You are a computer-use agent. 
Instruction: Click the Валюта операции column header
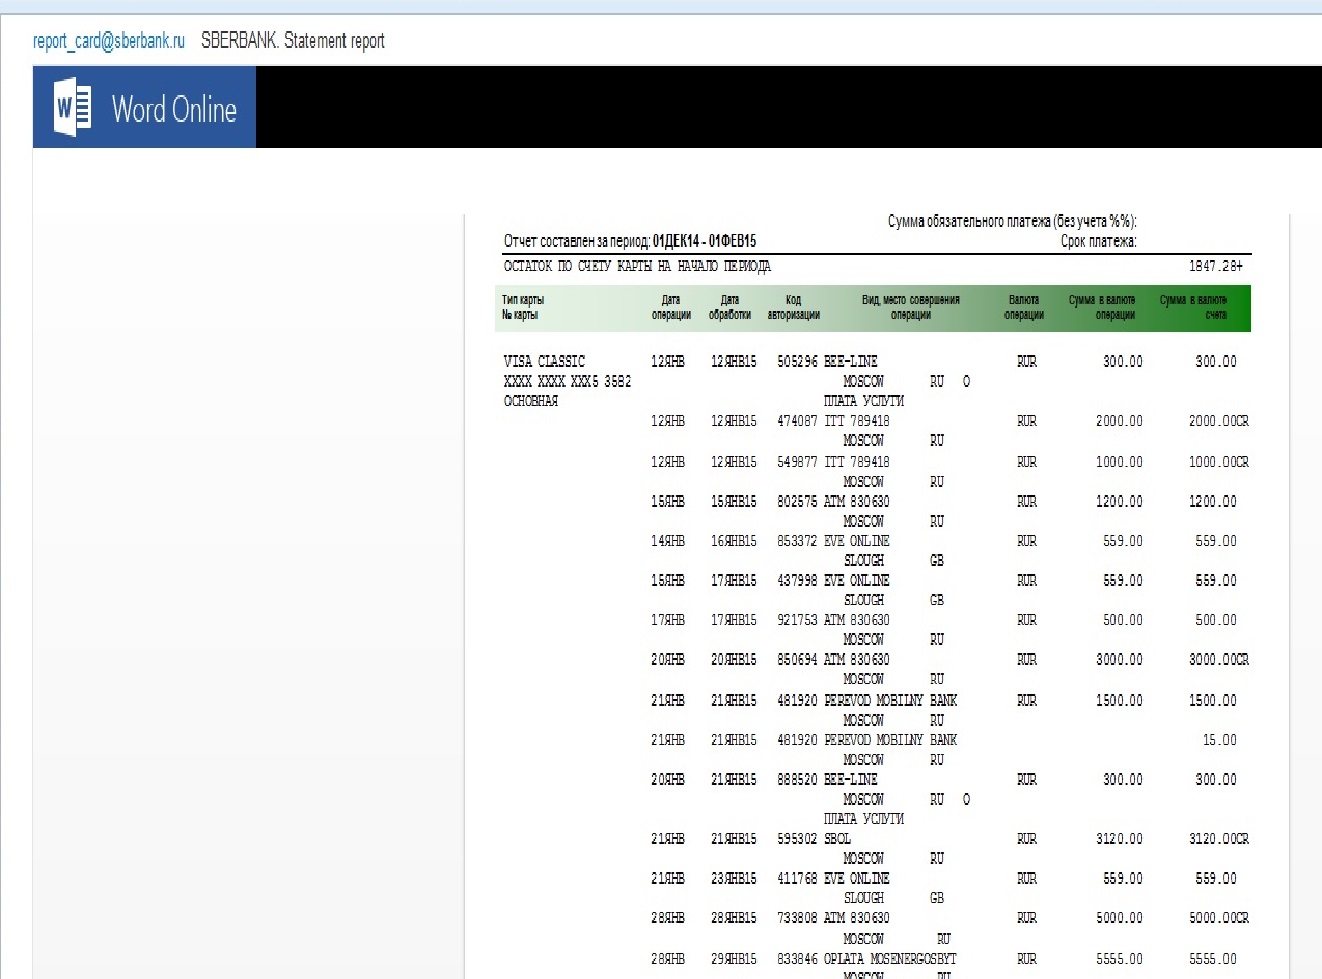(x=1024, y=307)
